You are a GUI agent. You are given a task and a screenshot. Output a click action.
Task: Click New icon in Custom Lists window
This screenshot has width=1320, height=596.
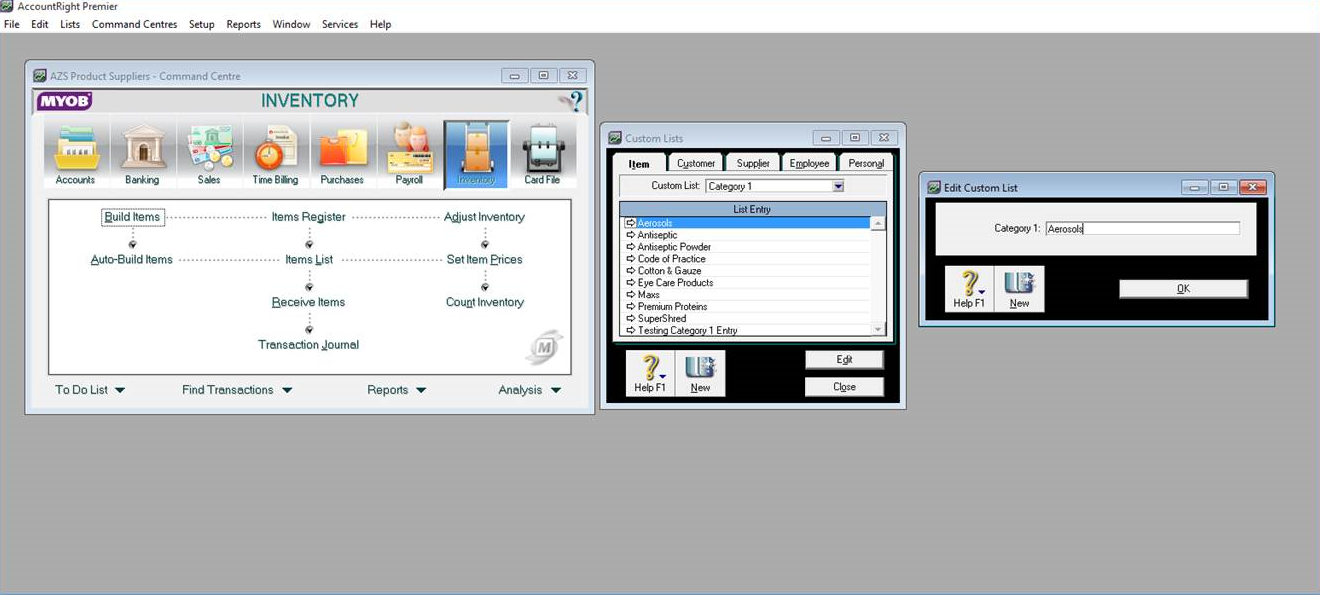700,374
